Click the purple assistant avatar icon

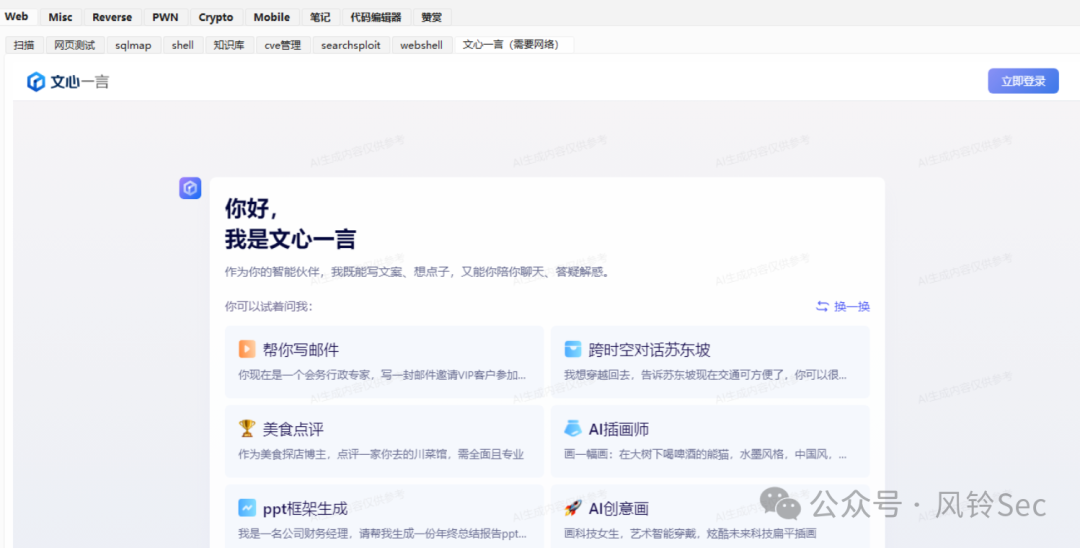pyautogui.click(x=190, y=188)
